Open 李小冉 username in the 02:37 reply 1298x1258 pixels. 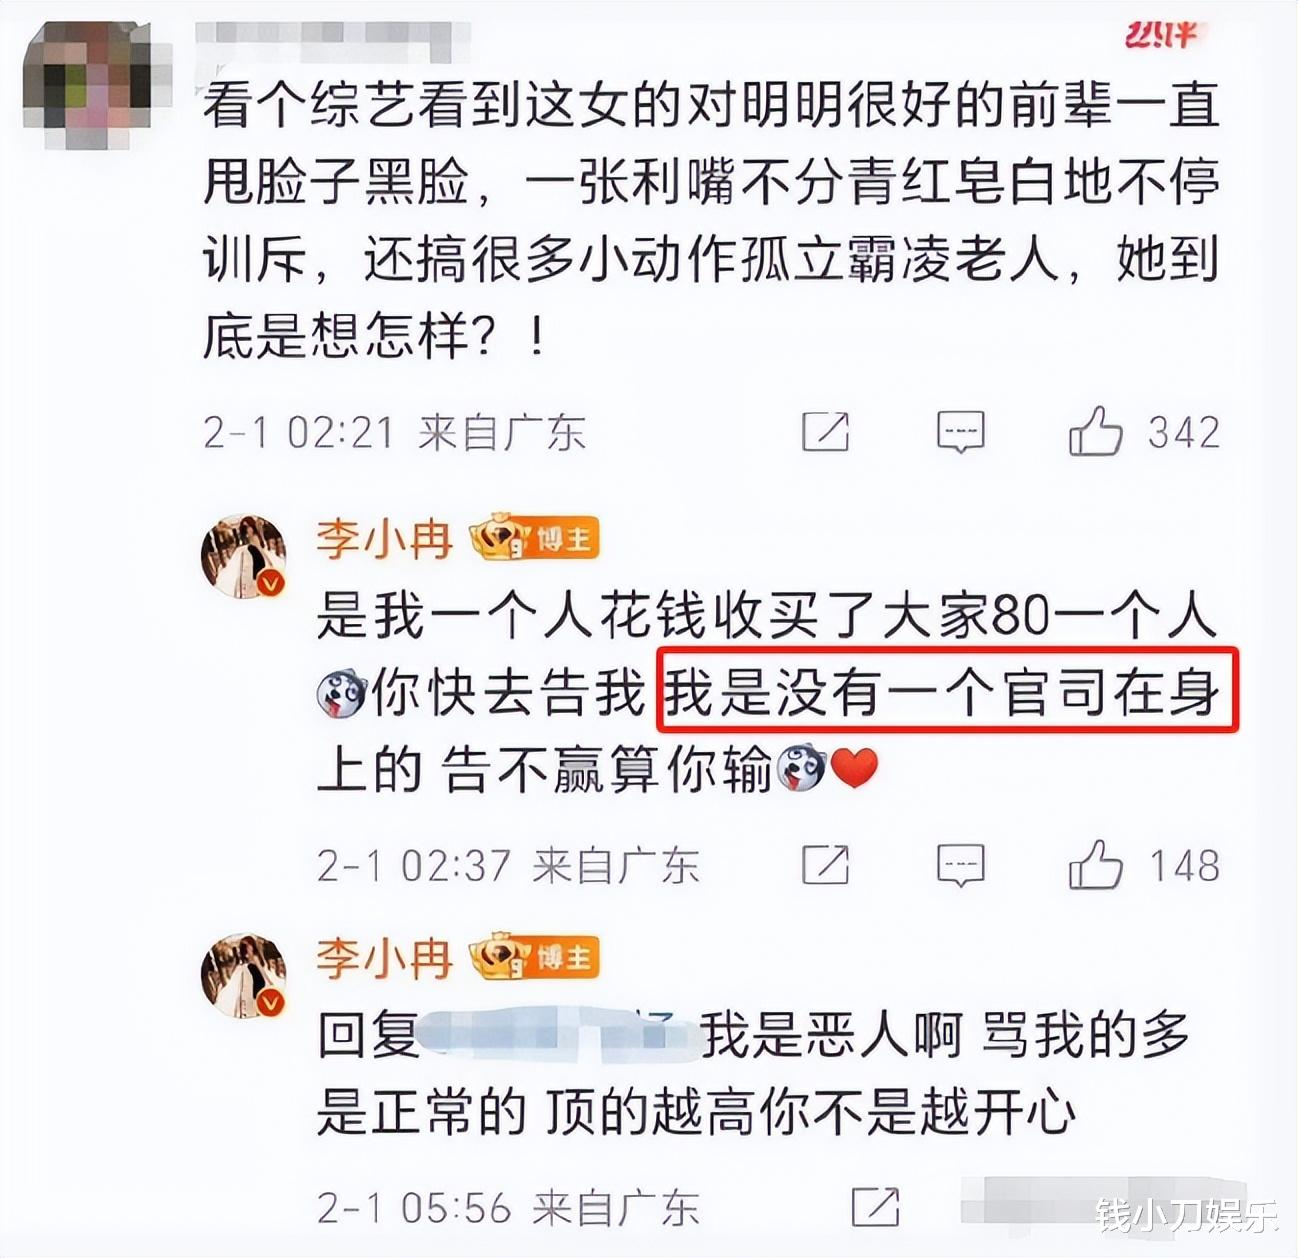(x=384, y=539)
